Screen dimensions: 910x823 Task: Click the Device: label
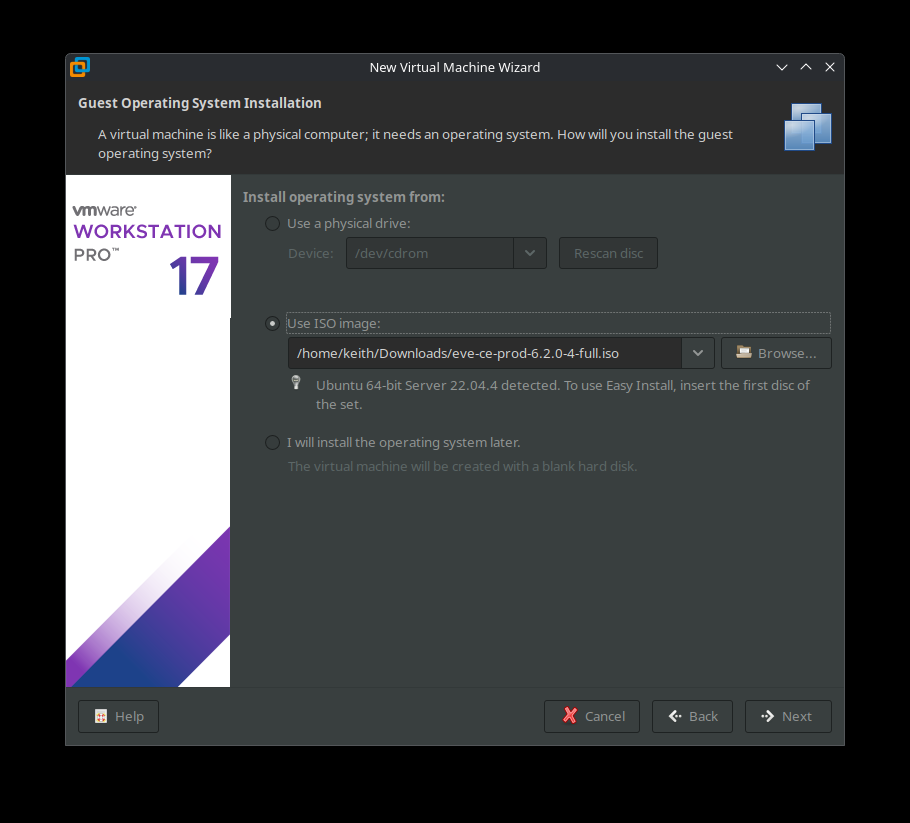click(310, 254)
